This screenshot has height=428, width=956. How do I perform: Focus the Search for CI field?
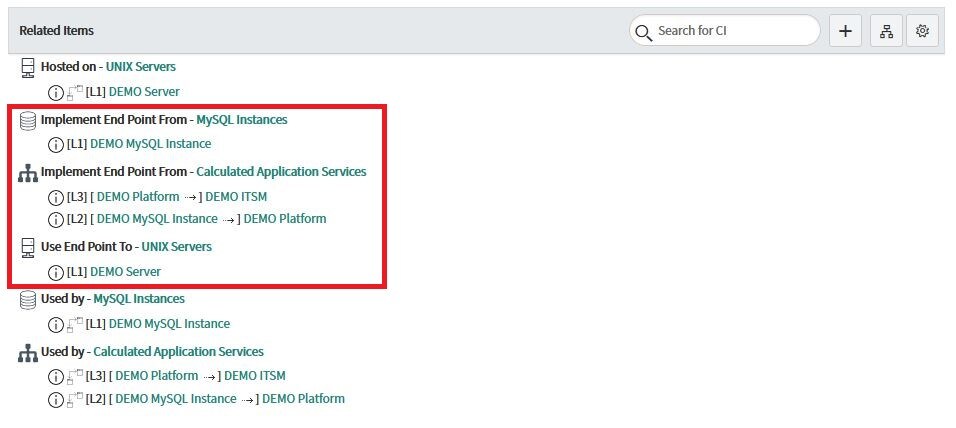tap(725, 30)
